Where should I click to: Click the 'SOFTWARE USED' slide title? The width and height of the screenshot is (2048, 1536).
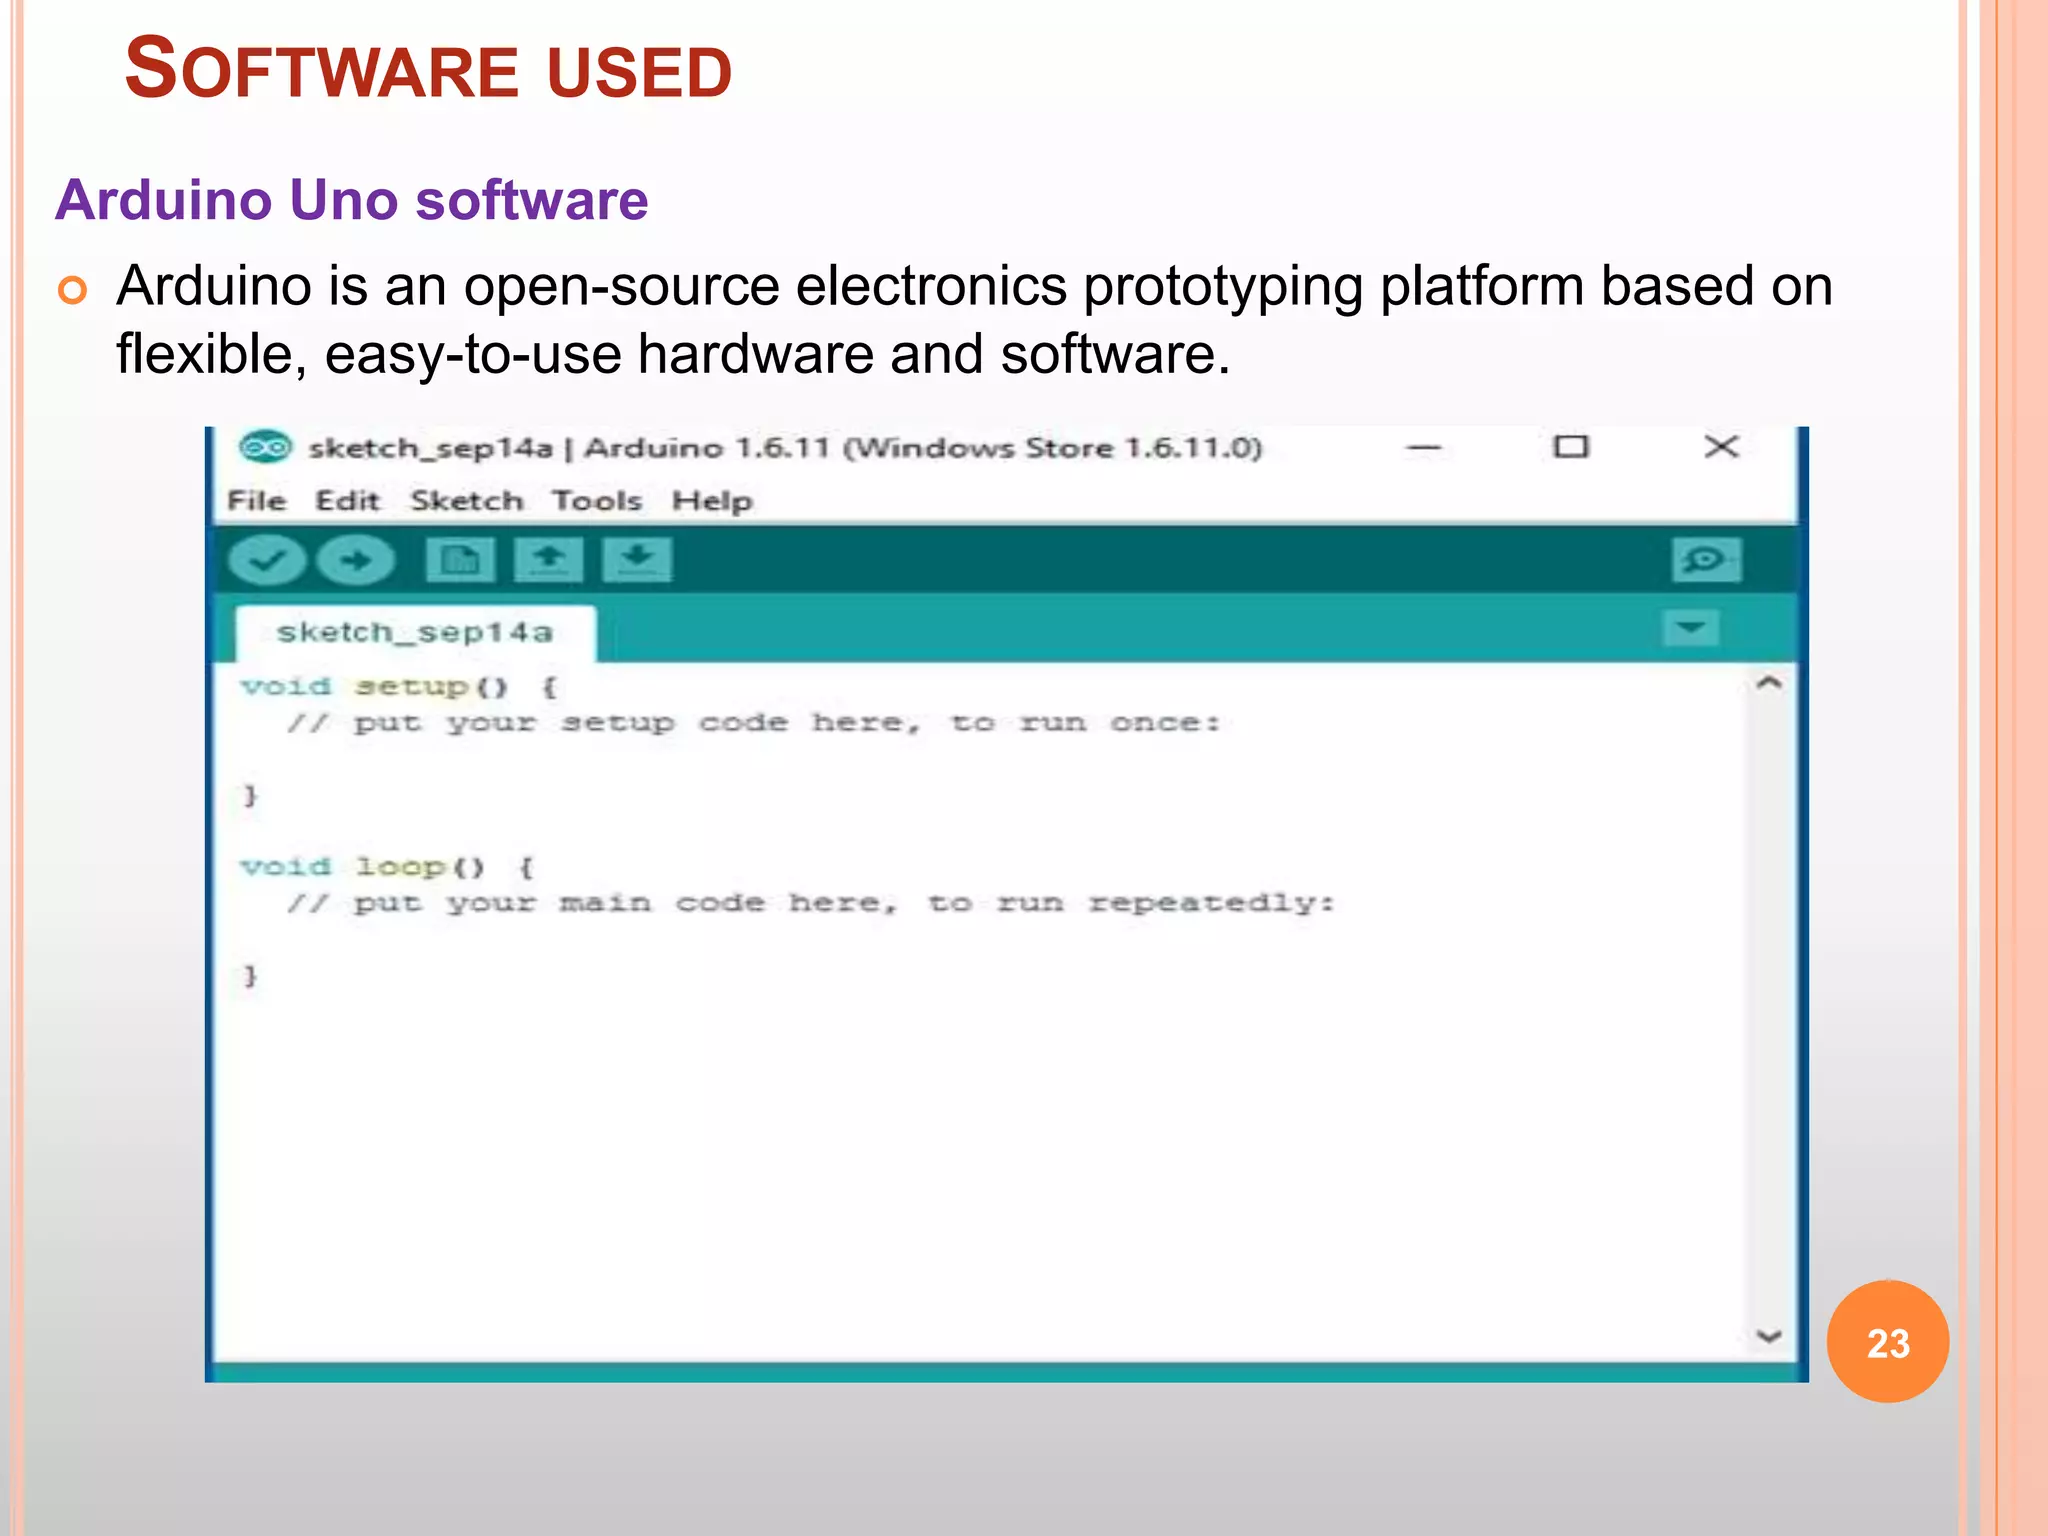(428, 68)
